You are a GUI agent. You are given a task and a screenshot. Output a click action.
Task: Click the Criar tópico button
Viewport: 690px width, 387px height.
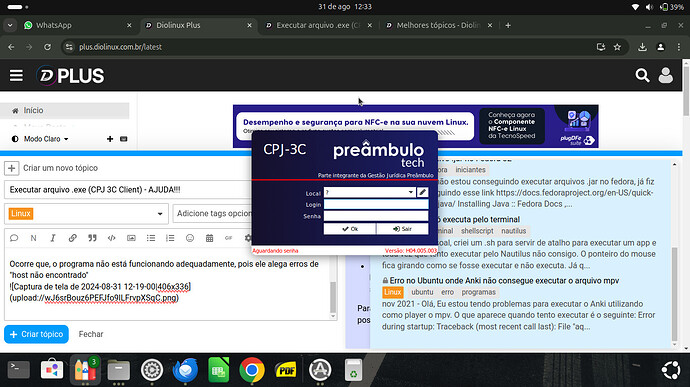37,334
